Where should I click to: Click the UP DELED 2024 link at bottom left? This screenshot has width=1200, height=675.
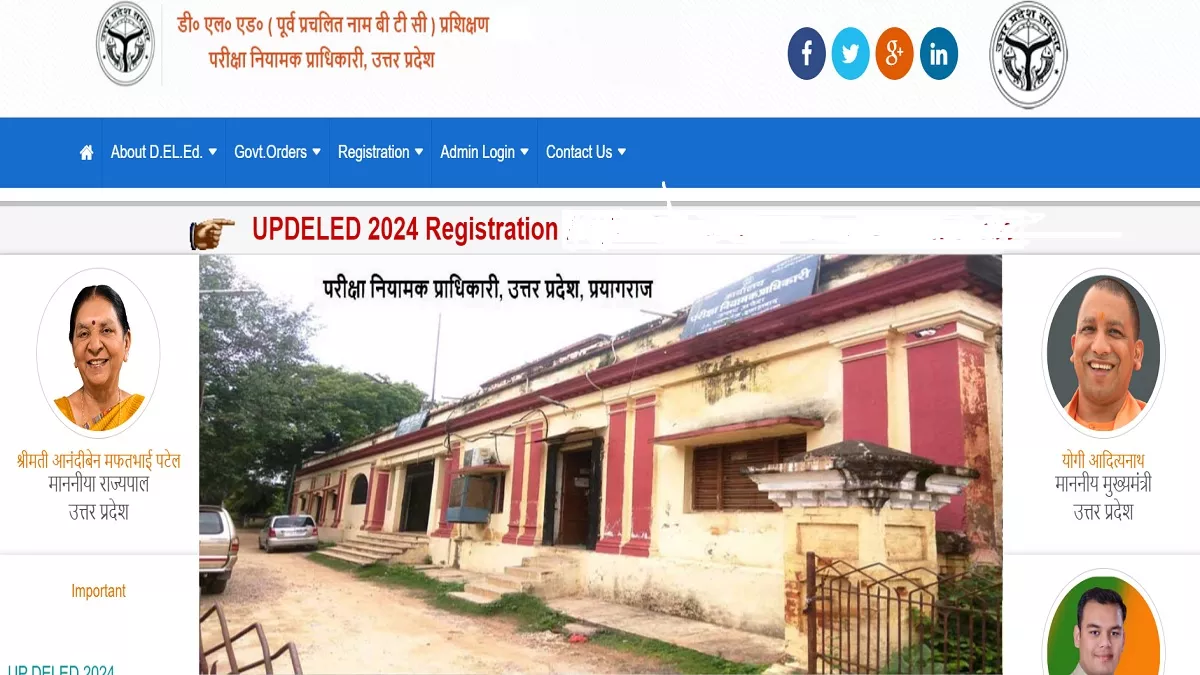61,669
